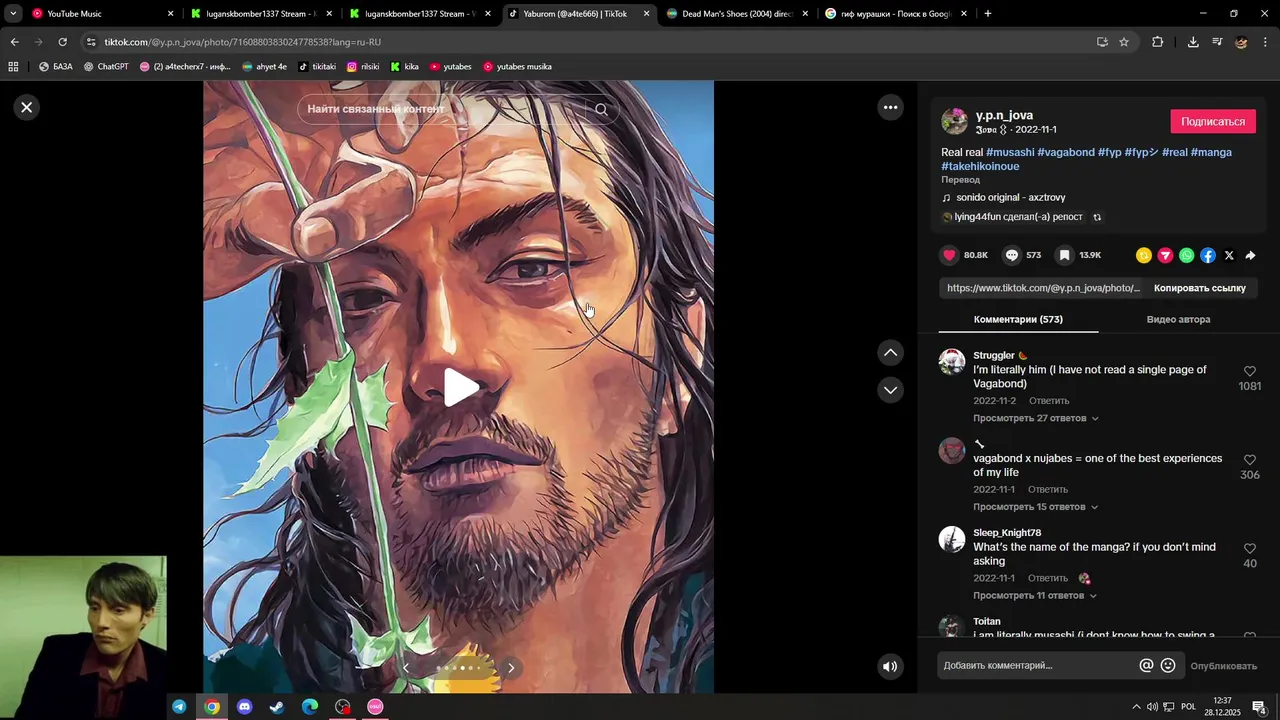1280x720 pixels.
Task: Switch to the Комментарии (573) tab
Action: (x=1018, y=319)
